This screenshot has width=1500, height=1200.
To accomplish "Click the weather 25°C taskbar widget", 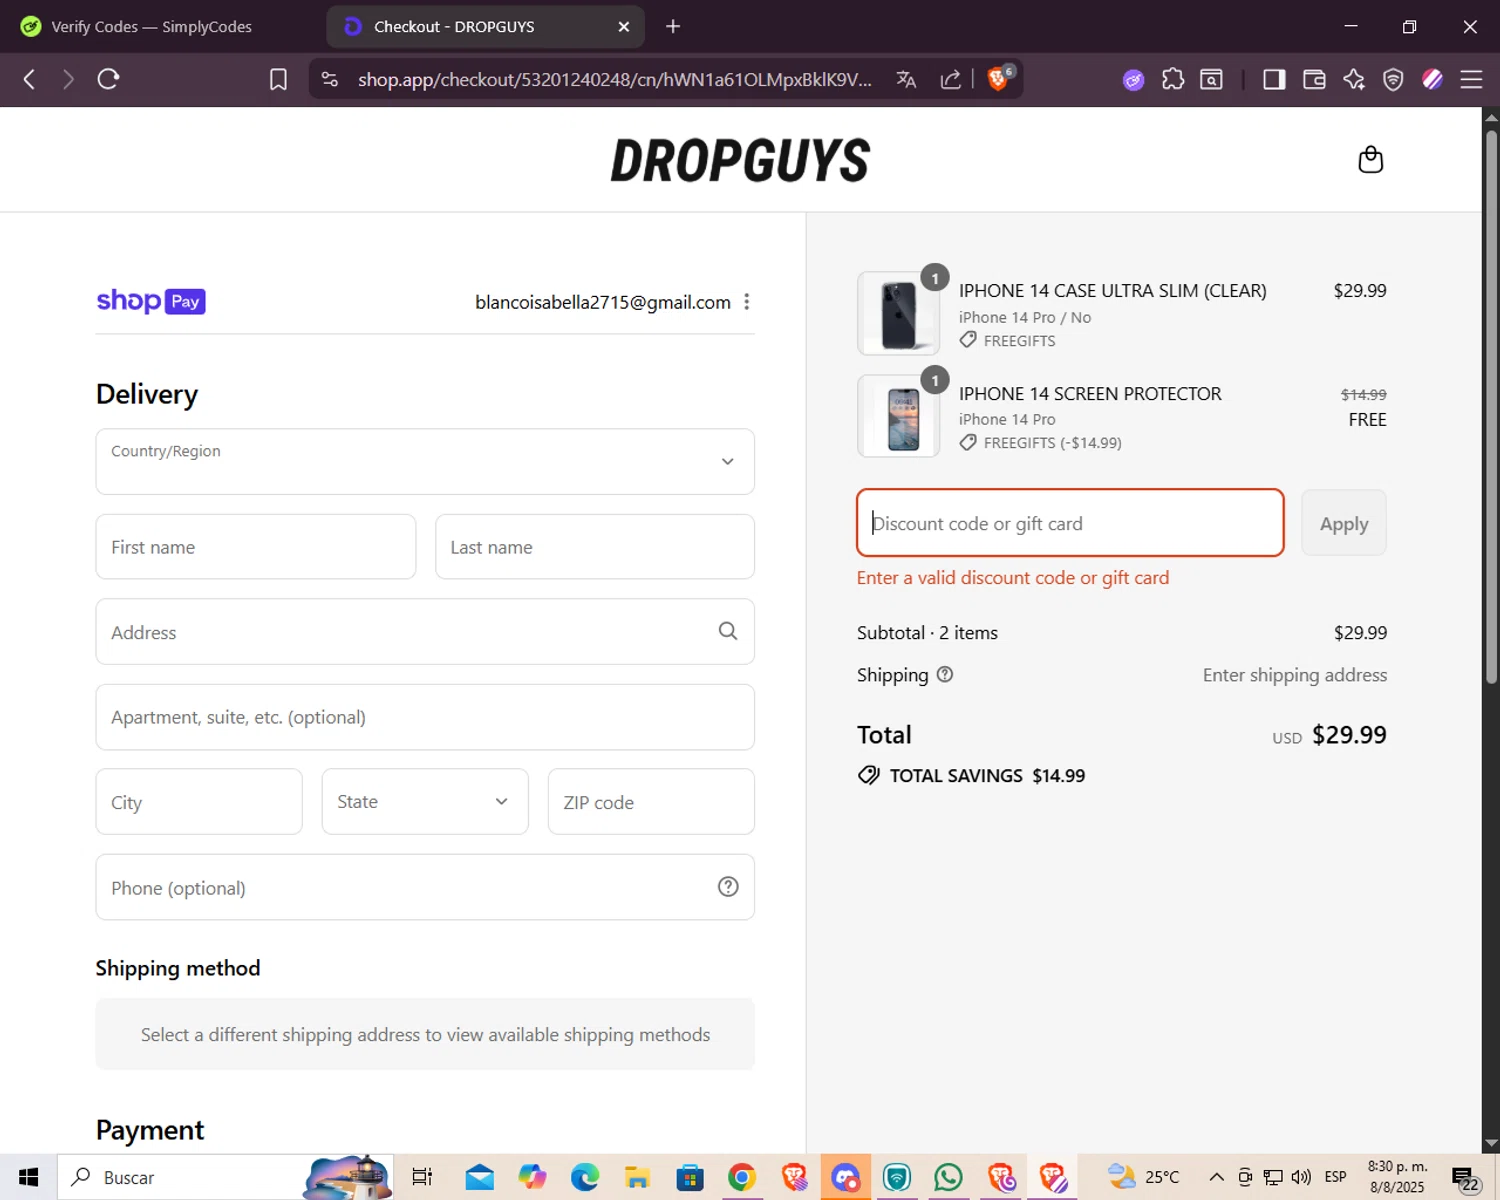I will (x=1143, y=1177).
